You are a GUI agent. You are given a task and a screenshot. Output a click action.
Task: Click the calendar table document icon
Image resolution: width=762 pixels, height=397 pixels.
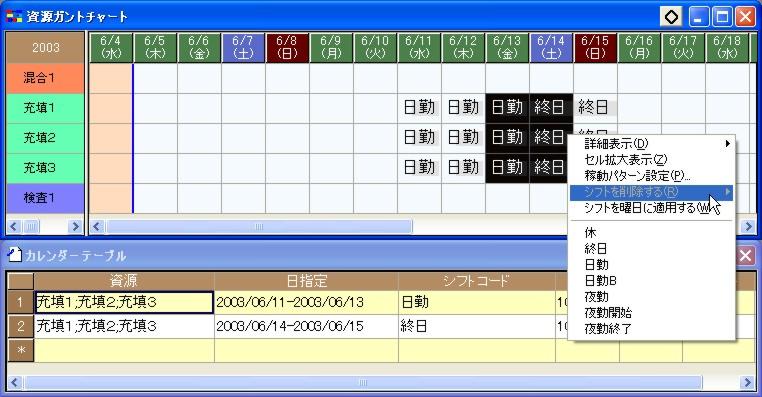15,255
